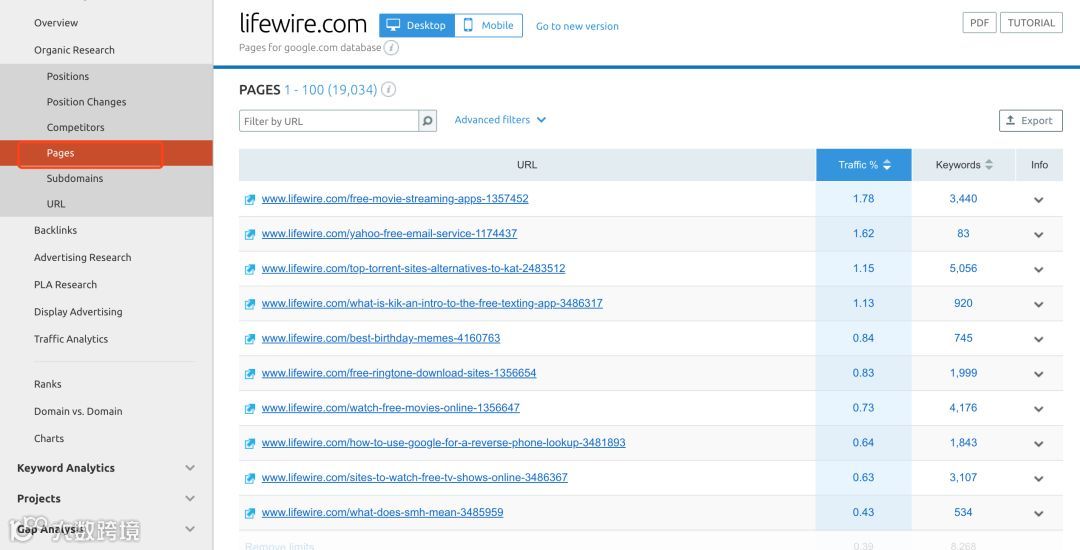
Task: Open external link icon for top-torrent-sites row
Action: [x=250, y=269]
